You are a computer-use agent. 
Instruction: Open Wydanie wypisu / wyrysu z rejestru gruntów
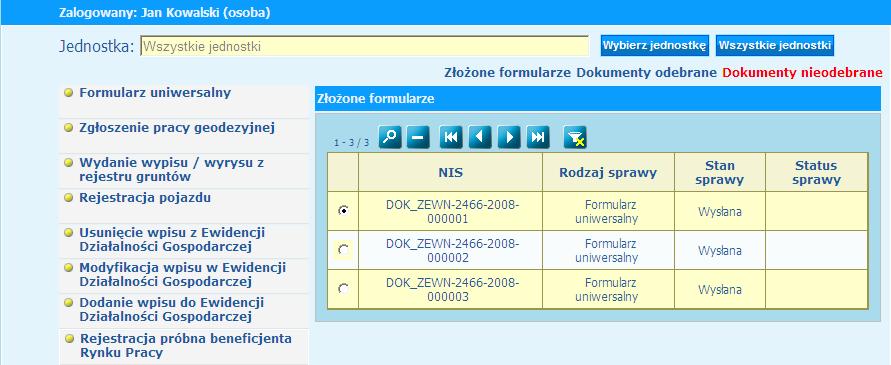pyautogui.click(x=172, y=169)
